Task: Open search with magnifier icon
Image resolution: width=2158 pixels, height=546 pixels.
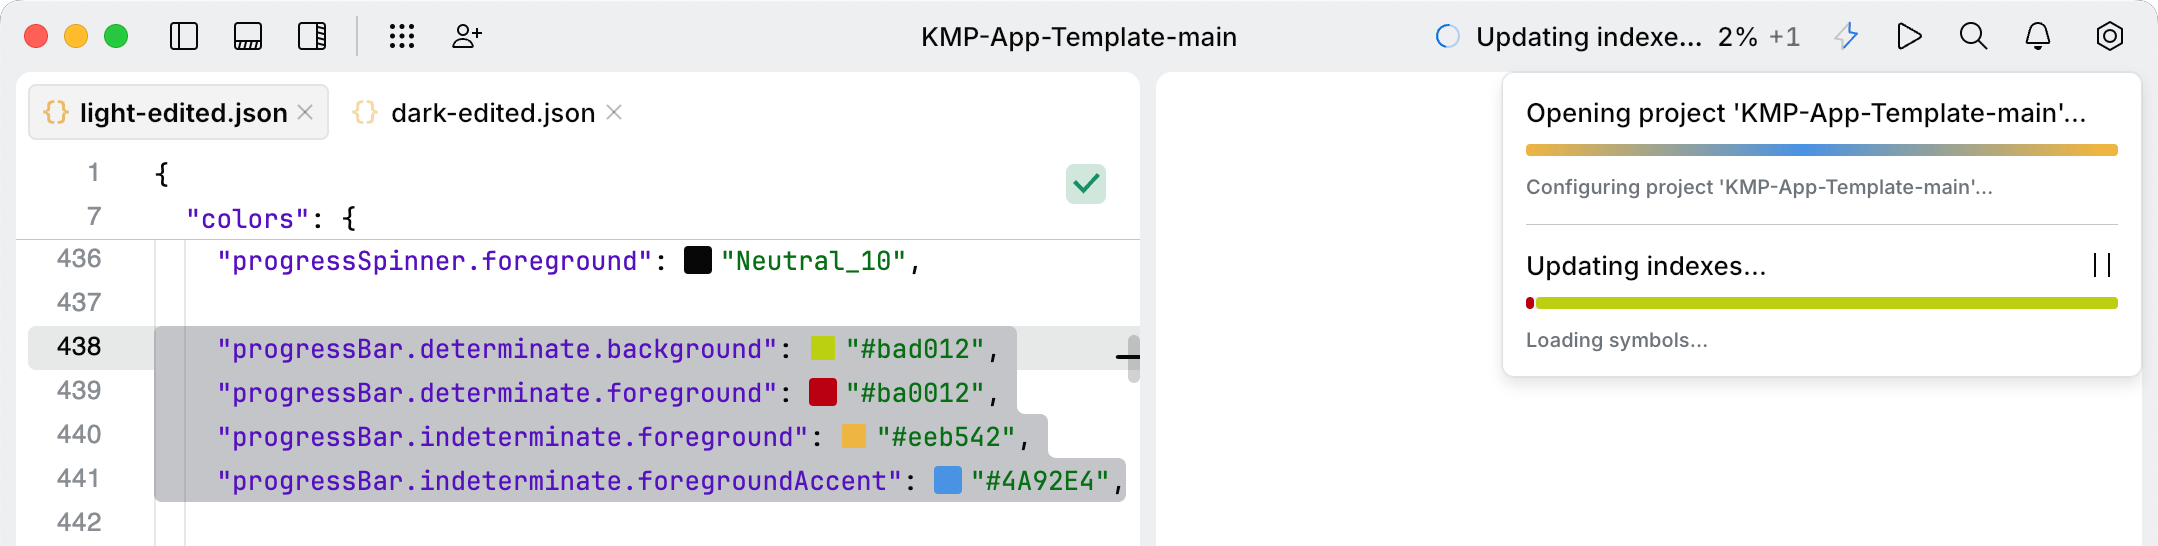Action: point(1973,37)
